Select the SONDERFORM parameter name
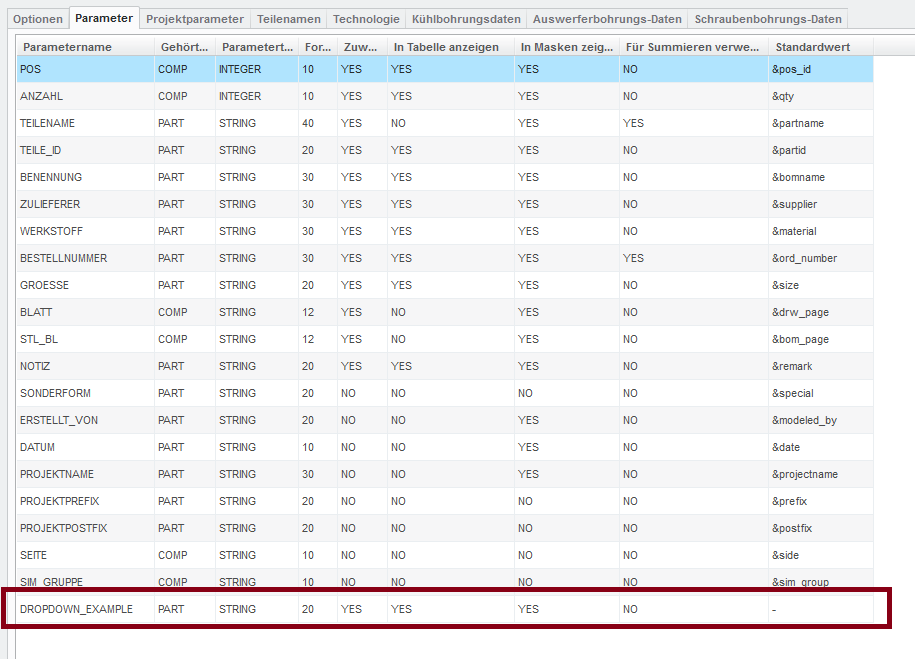The width and height of the screenshot is (915, 659). click(x=85, y=393)
